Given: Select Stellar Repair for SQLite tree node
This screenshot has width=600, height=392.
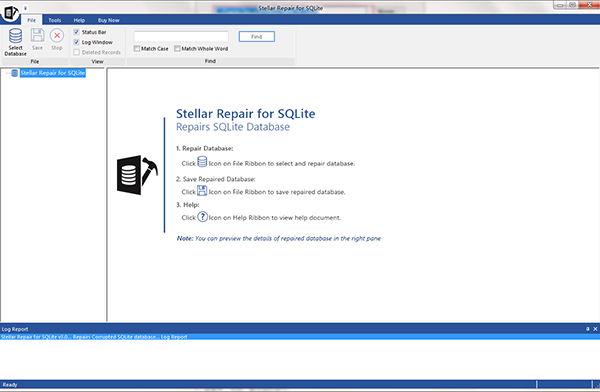Looking at the screenshot, I should coord(53,73).
